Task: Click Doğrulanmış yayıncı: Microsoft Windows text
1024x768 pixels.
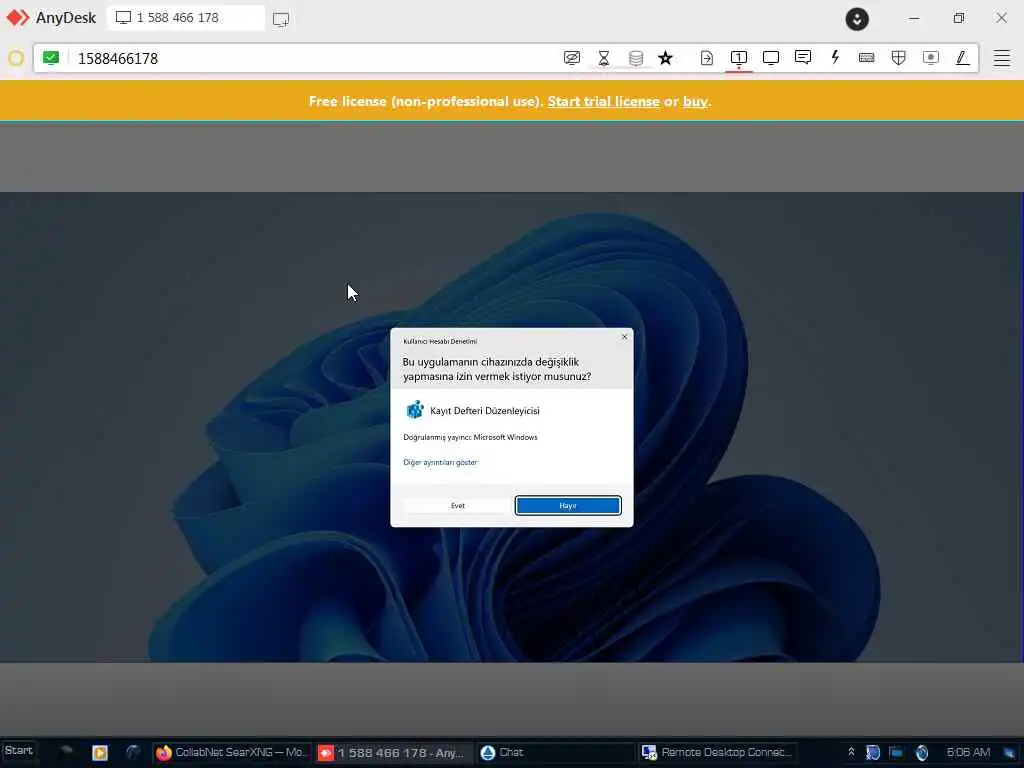Action: [470, 438]
